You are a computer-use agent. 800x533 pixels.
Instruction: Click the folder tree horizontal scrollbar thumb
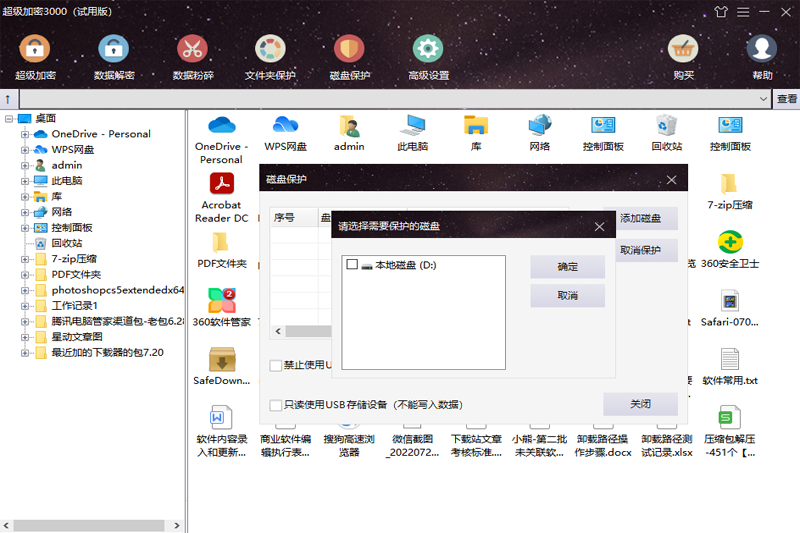[x=89, y=525]
